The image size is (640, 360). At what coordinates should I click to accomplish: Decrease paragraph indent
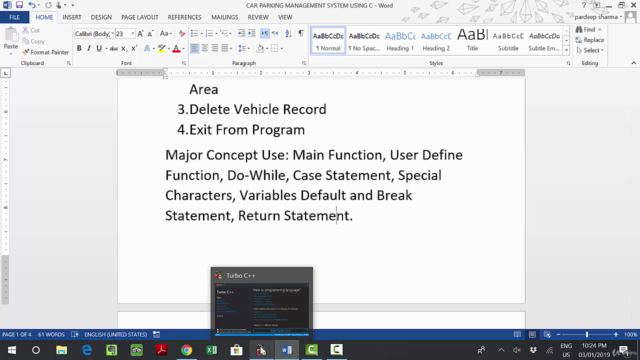pos(242,33)
